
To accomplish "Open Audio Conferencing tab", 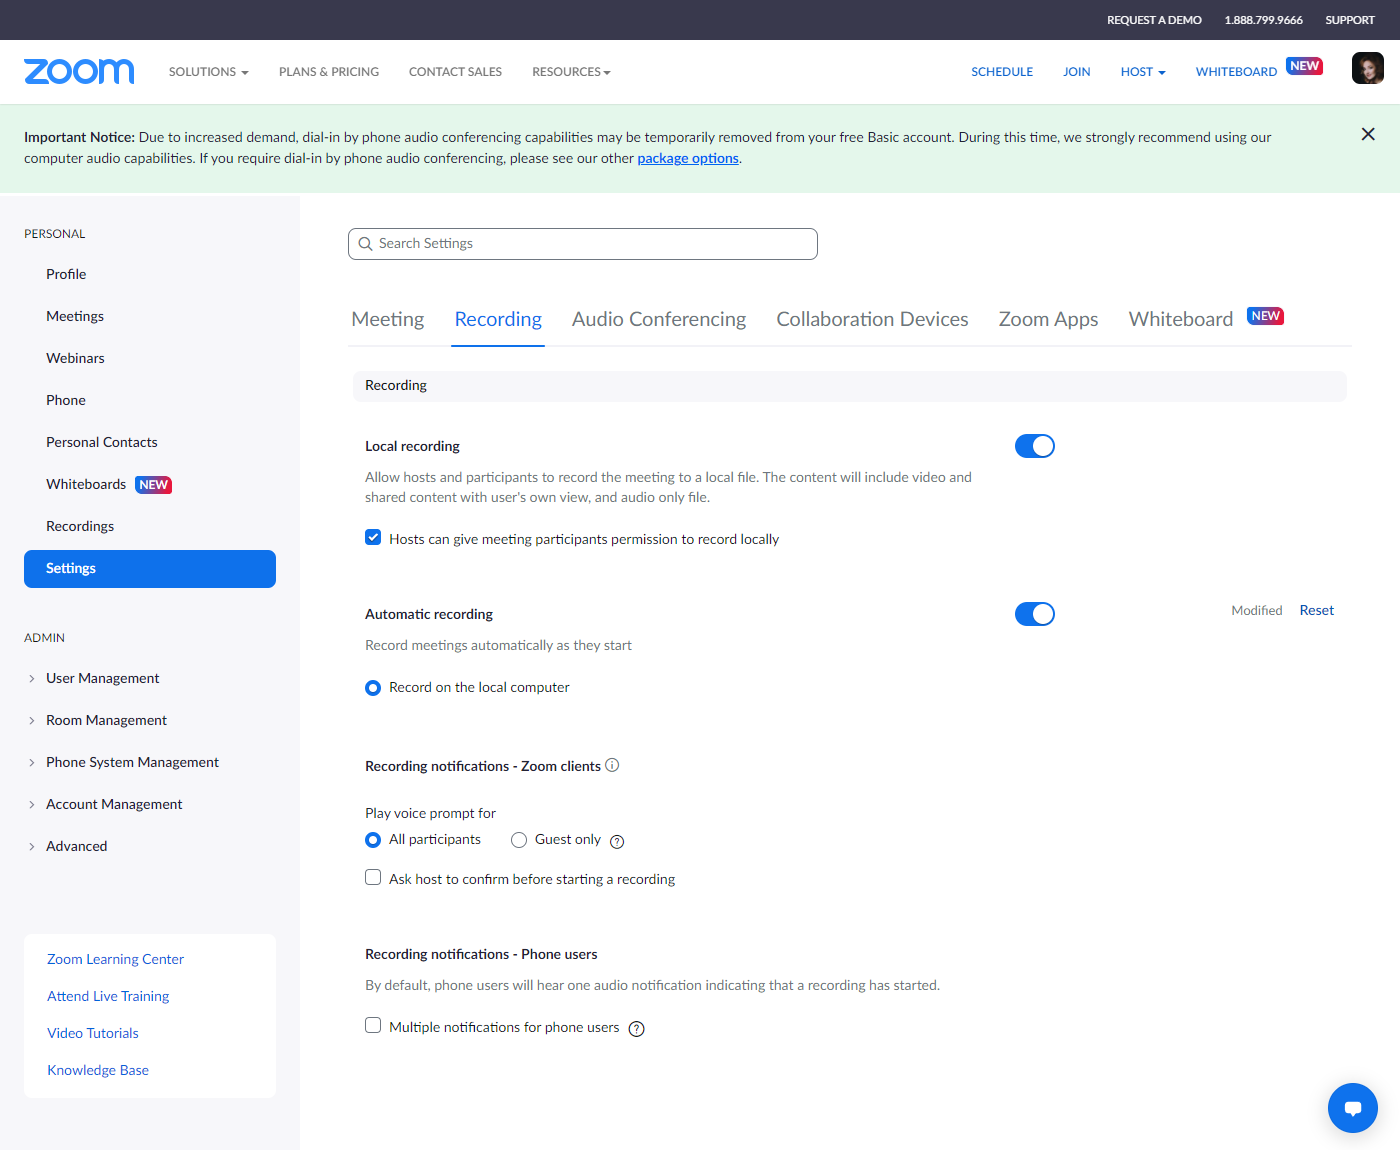I will tap(659, 319).
